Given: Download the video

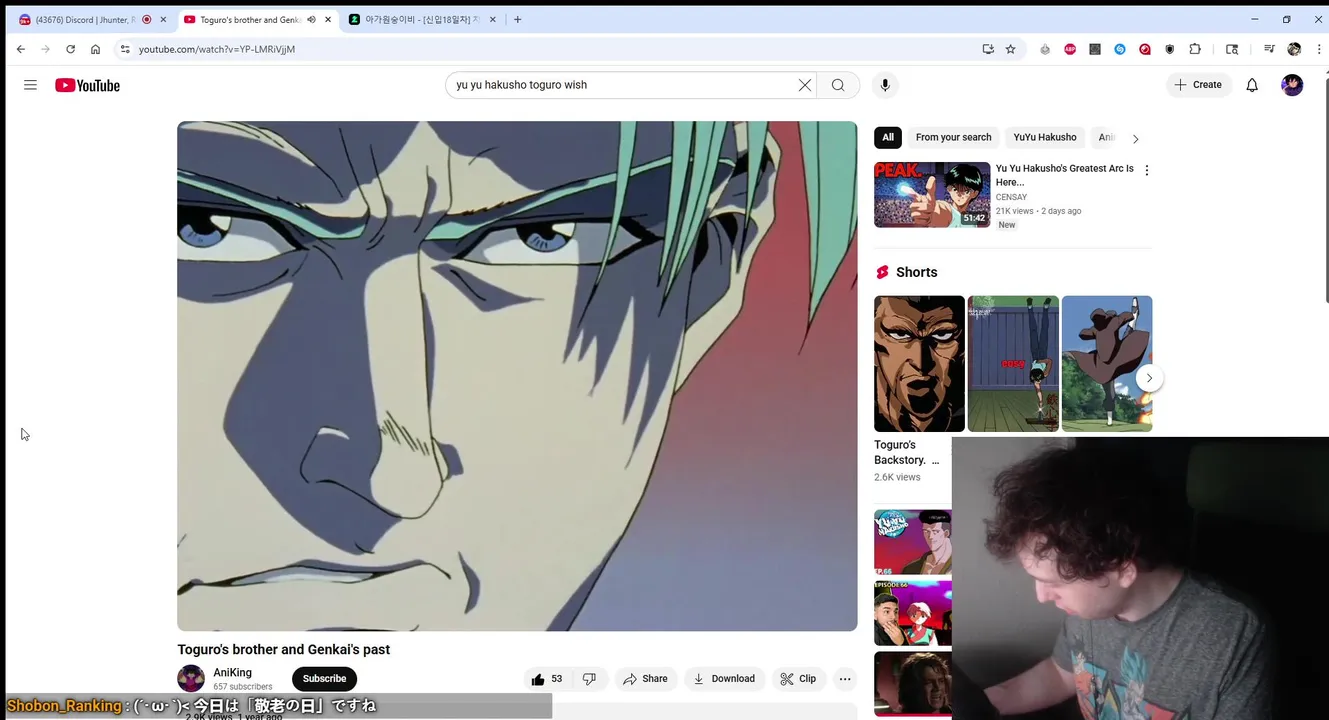Looking at the screenshot, I should (x=724, y=679).
